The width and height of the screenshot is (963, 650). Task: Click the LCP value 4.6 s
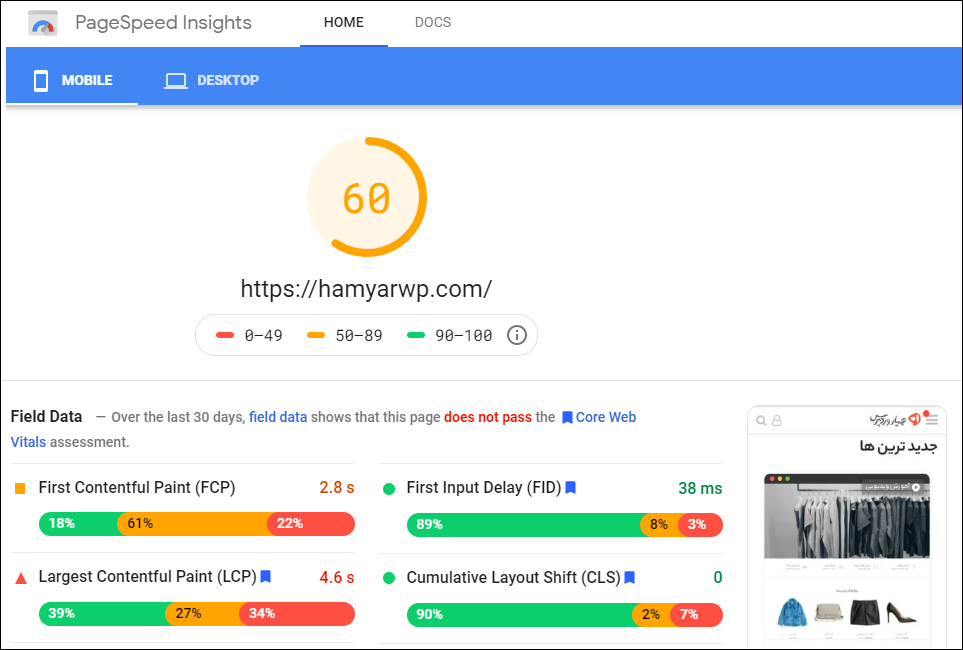[x=337, y=578]
